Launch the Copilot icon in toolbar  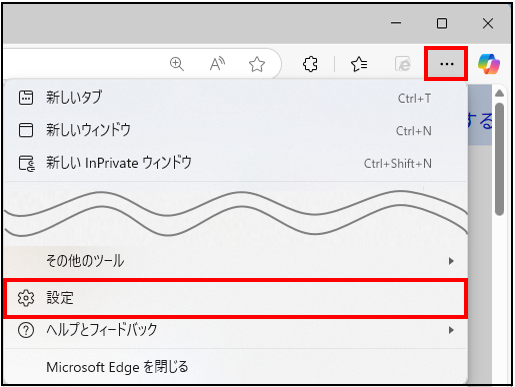[488, 64]
